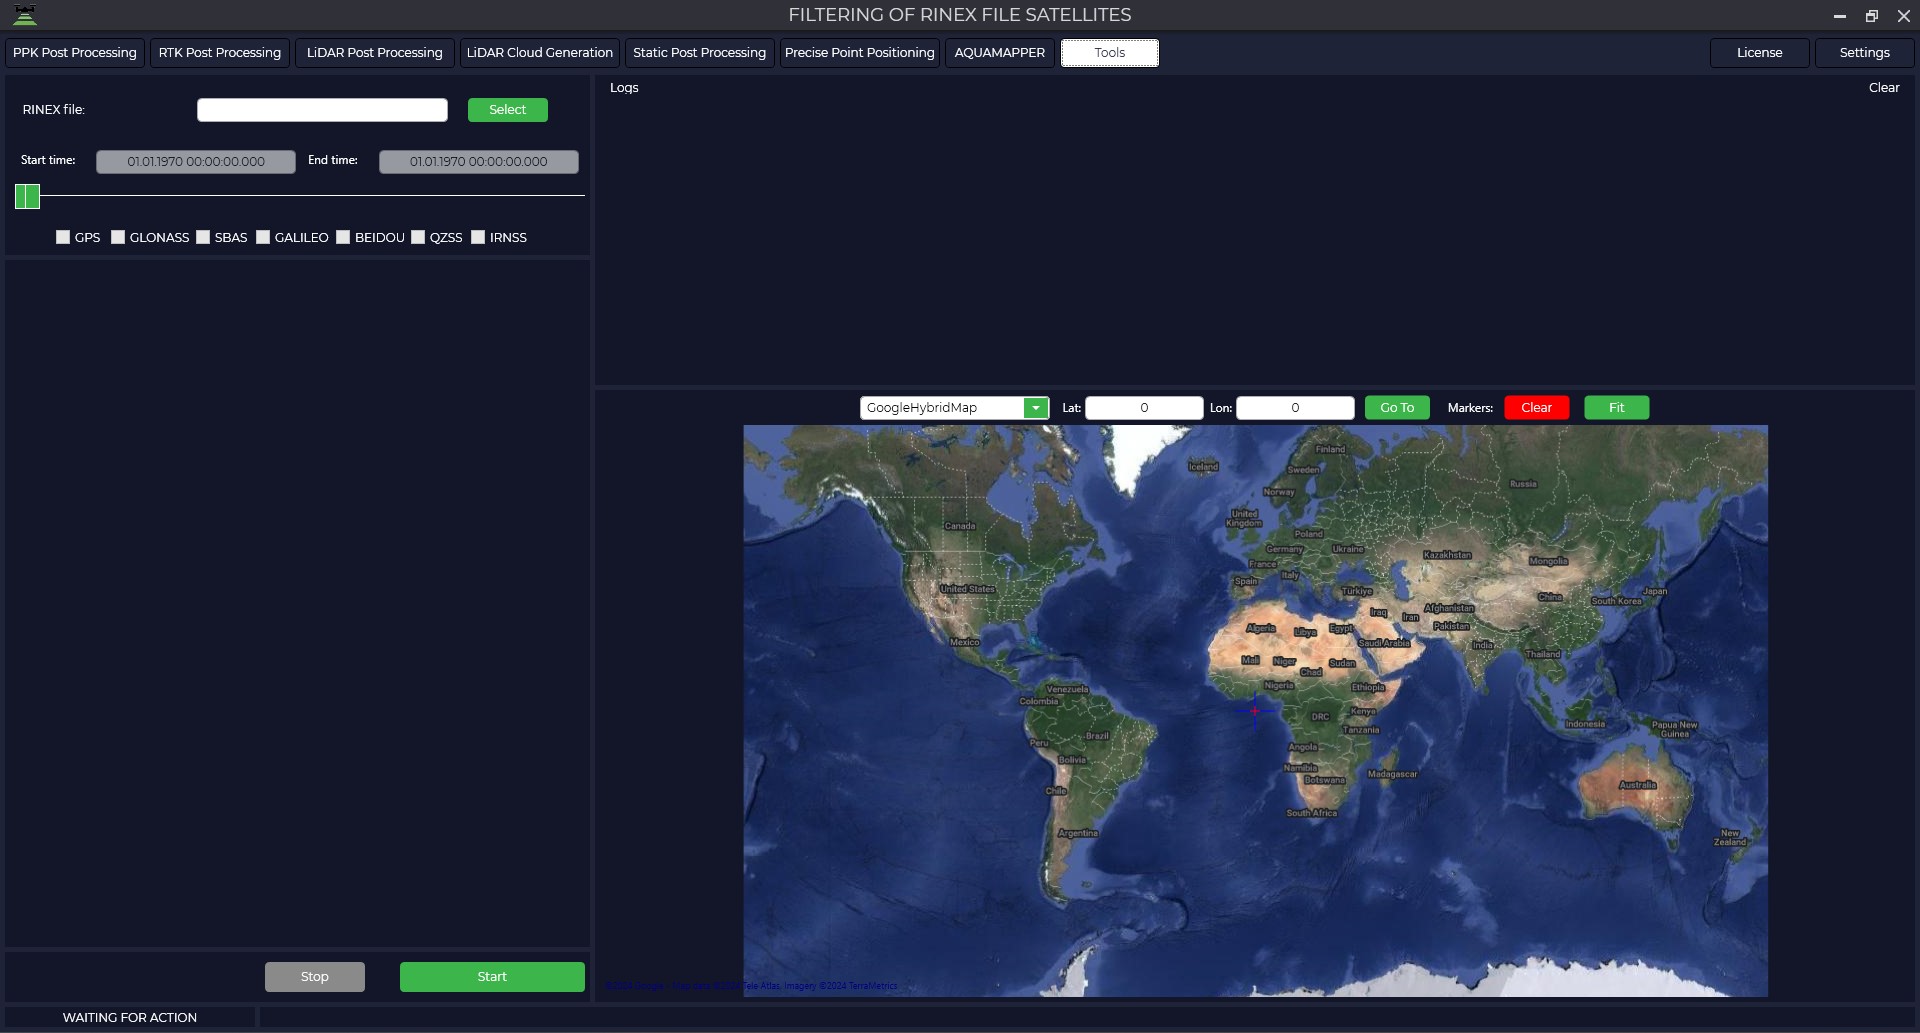The width and height of the screenshot is (1920, 1033).
Task: Restore down the window
Action: (1872, 15)
